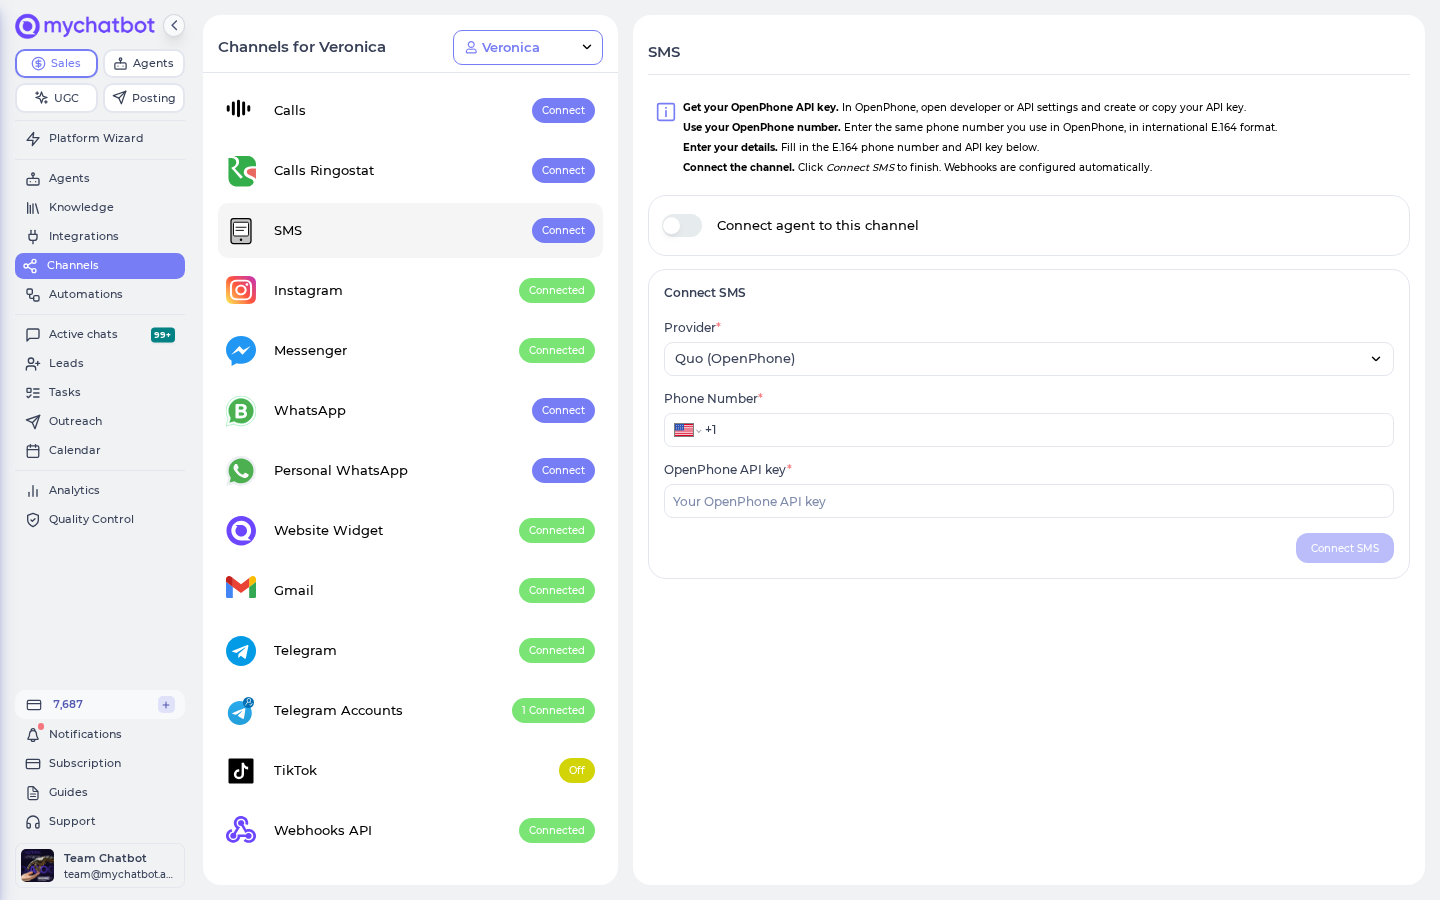This screenshot has width=1440, height=900.
Task: Click the mychatbot logo
Action: pos(85,26)
